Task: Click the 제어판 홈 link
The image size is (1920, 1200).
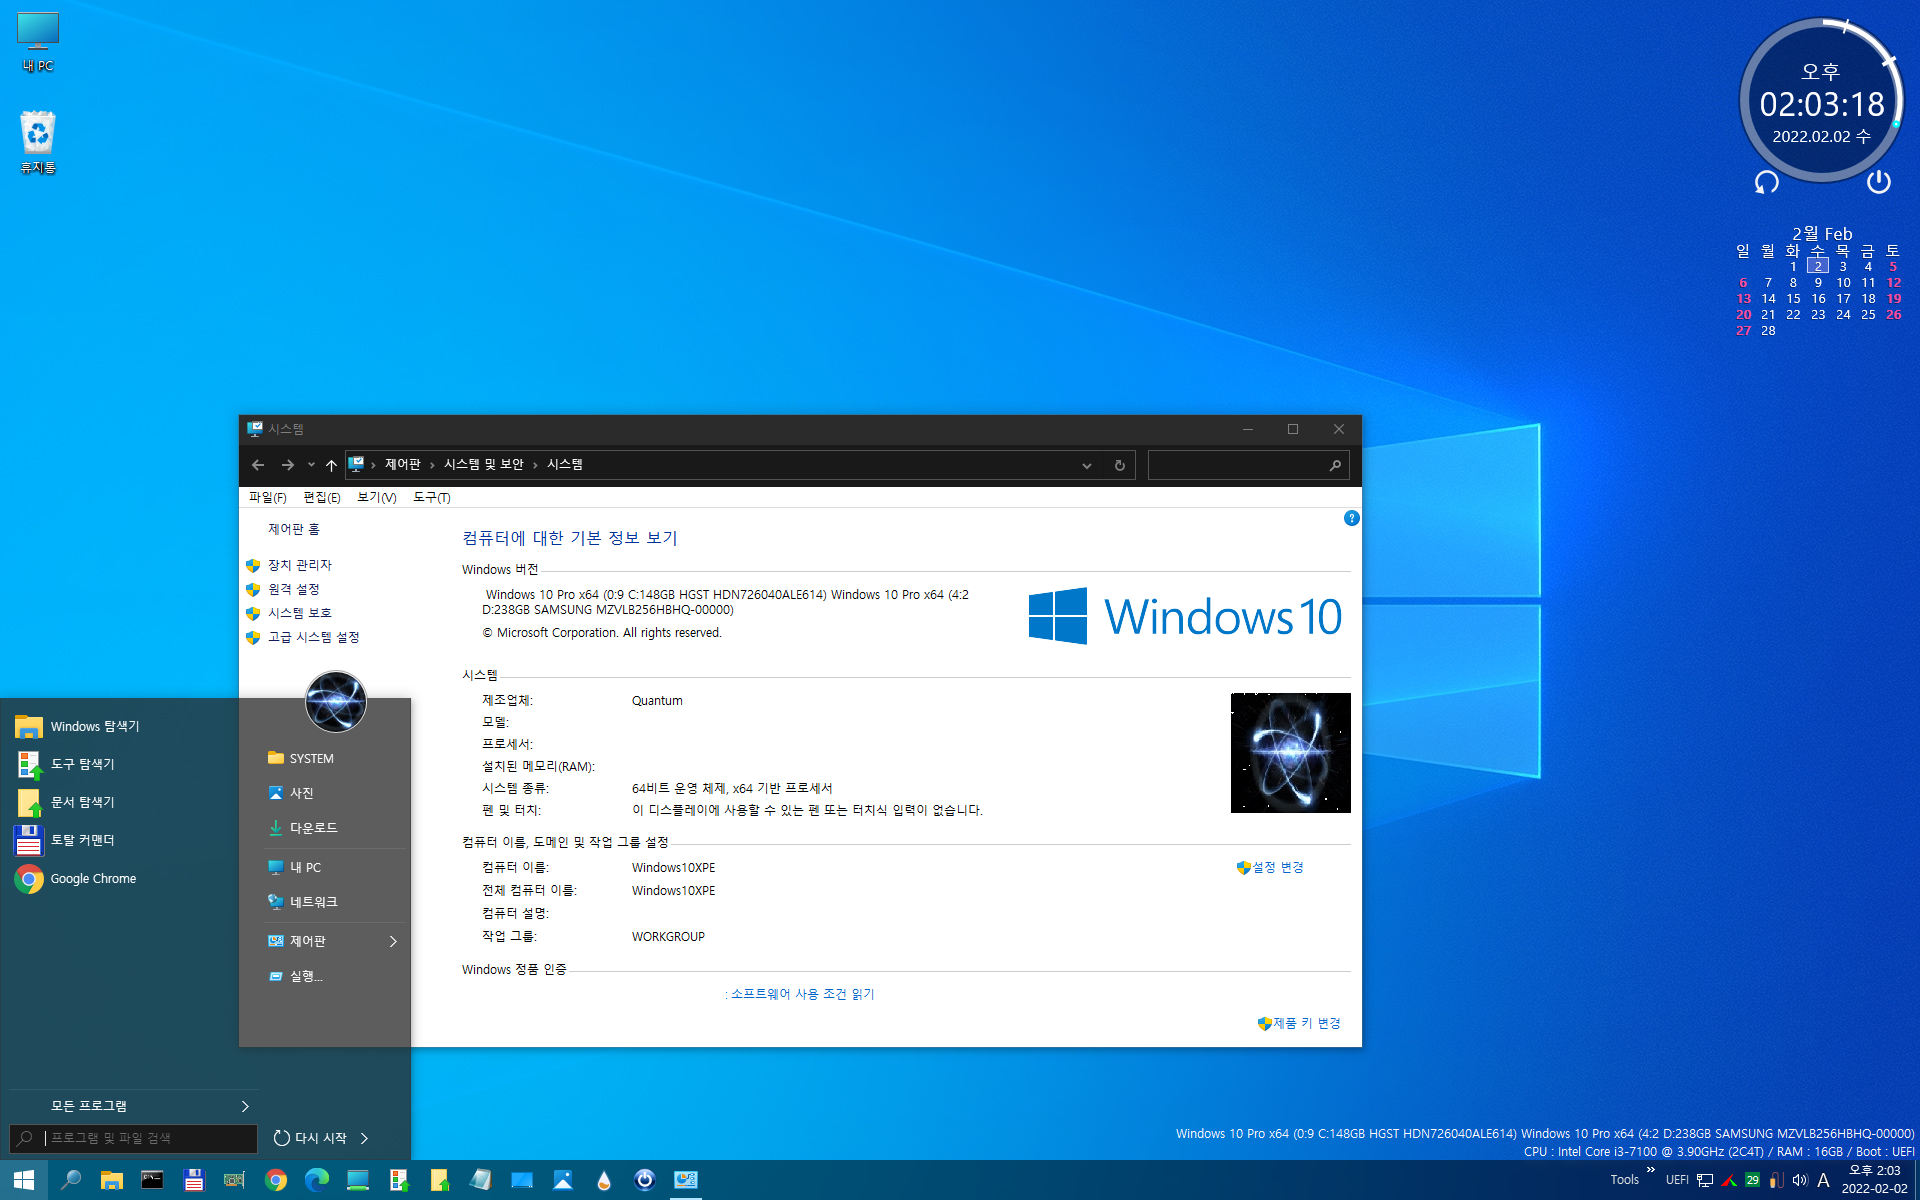Action: [294, 529]
